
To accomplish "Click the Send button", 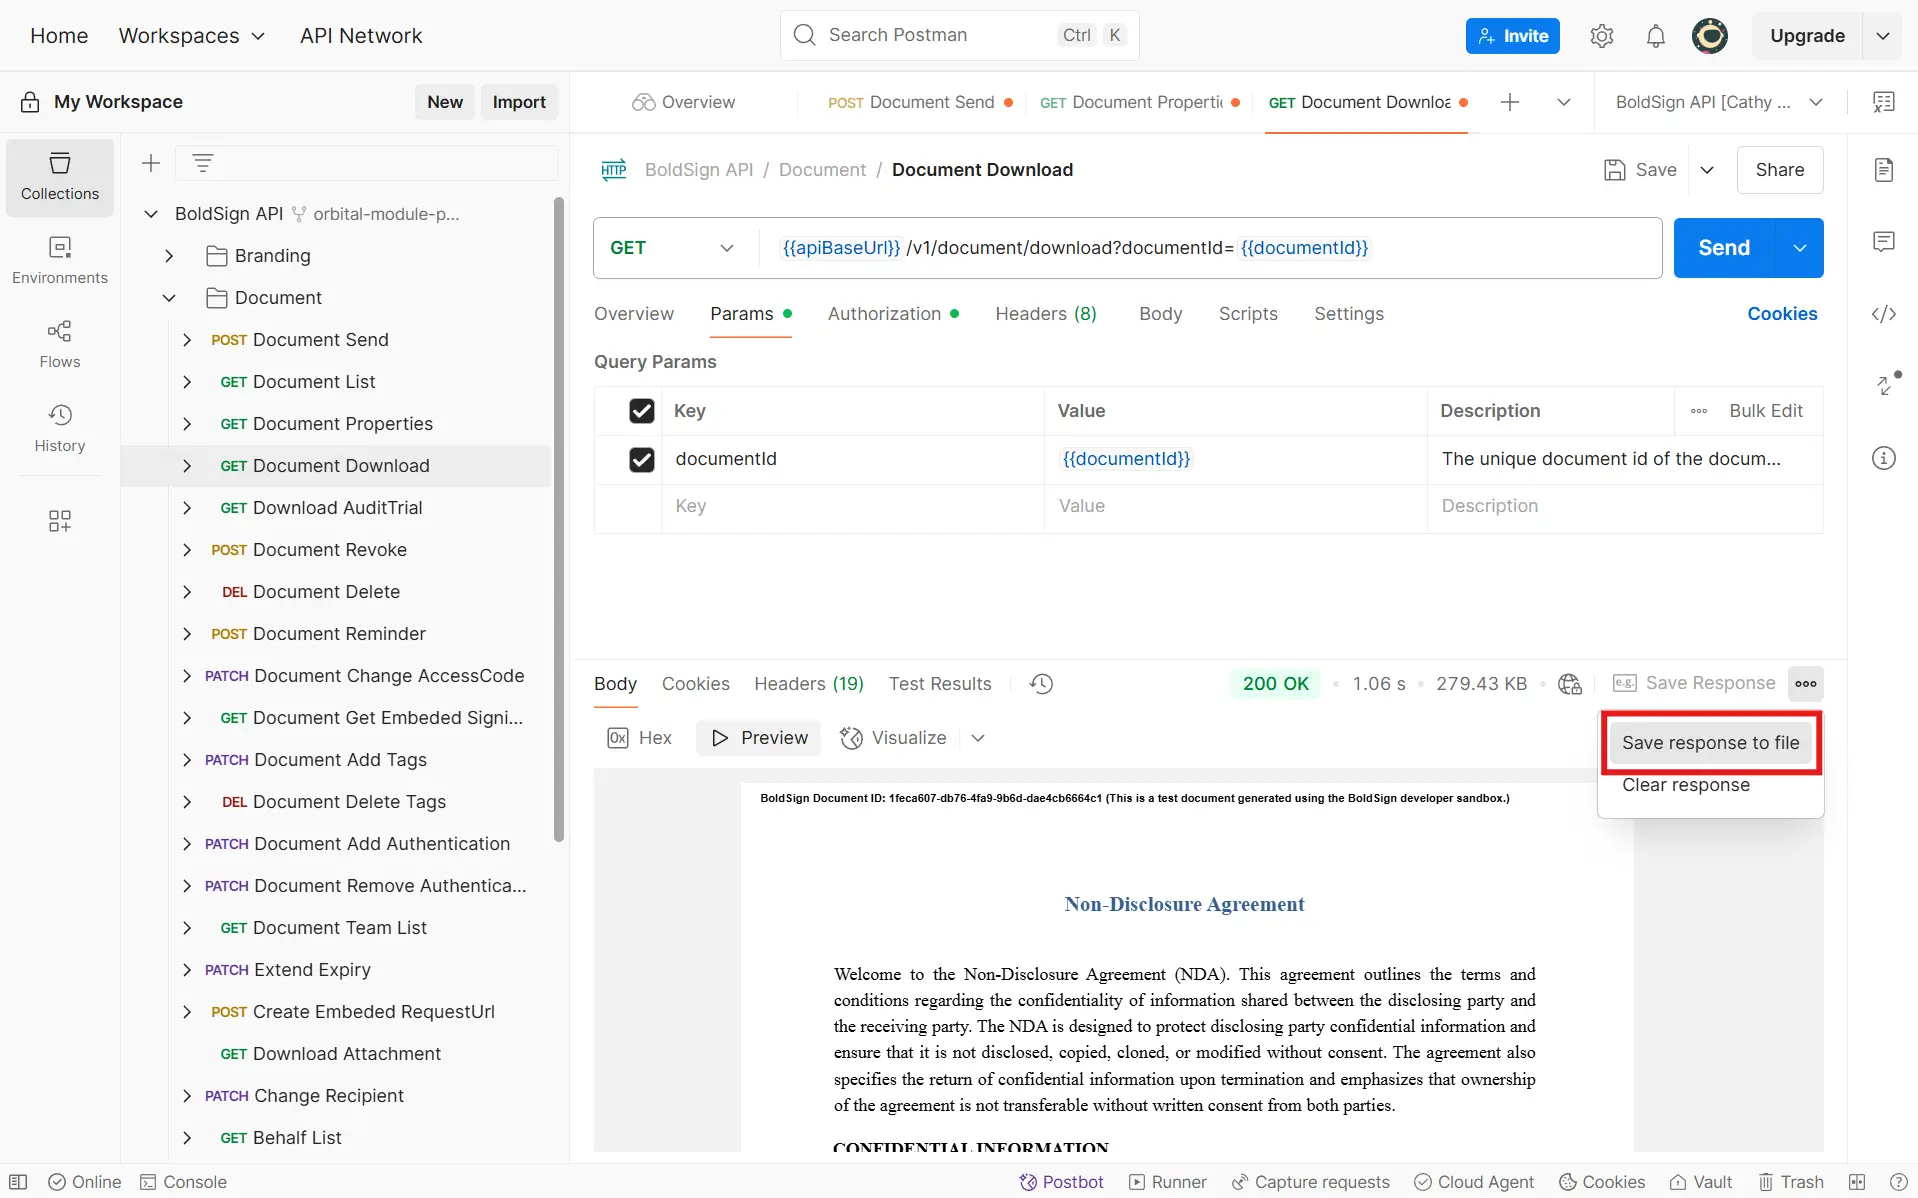I will coord(1724,248).
